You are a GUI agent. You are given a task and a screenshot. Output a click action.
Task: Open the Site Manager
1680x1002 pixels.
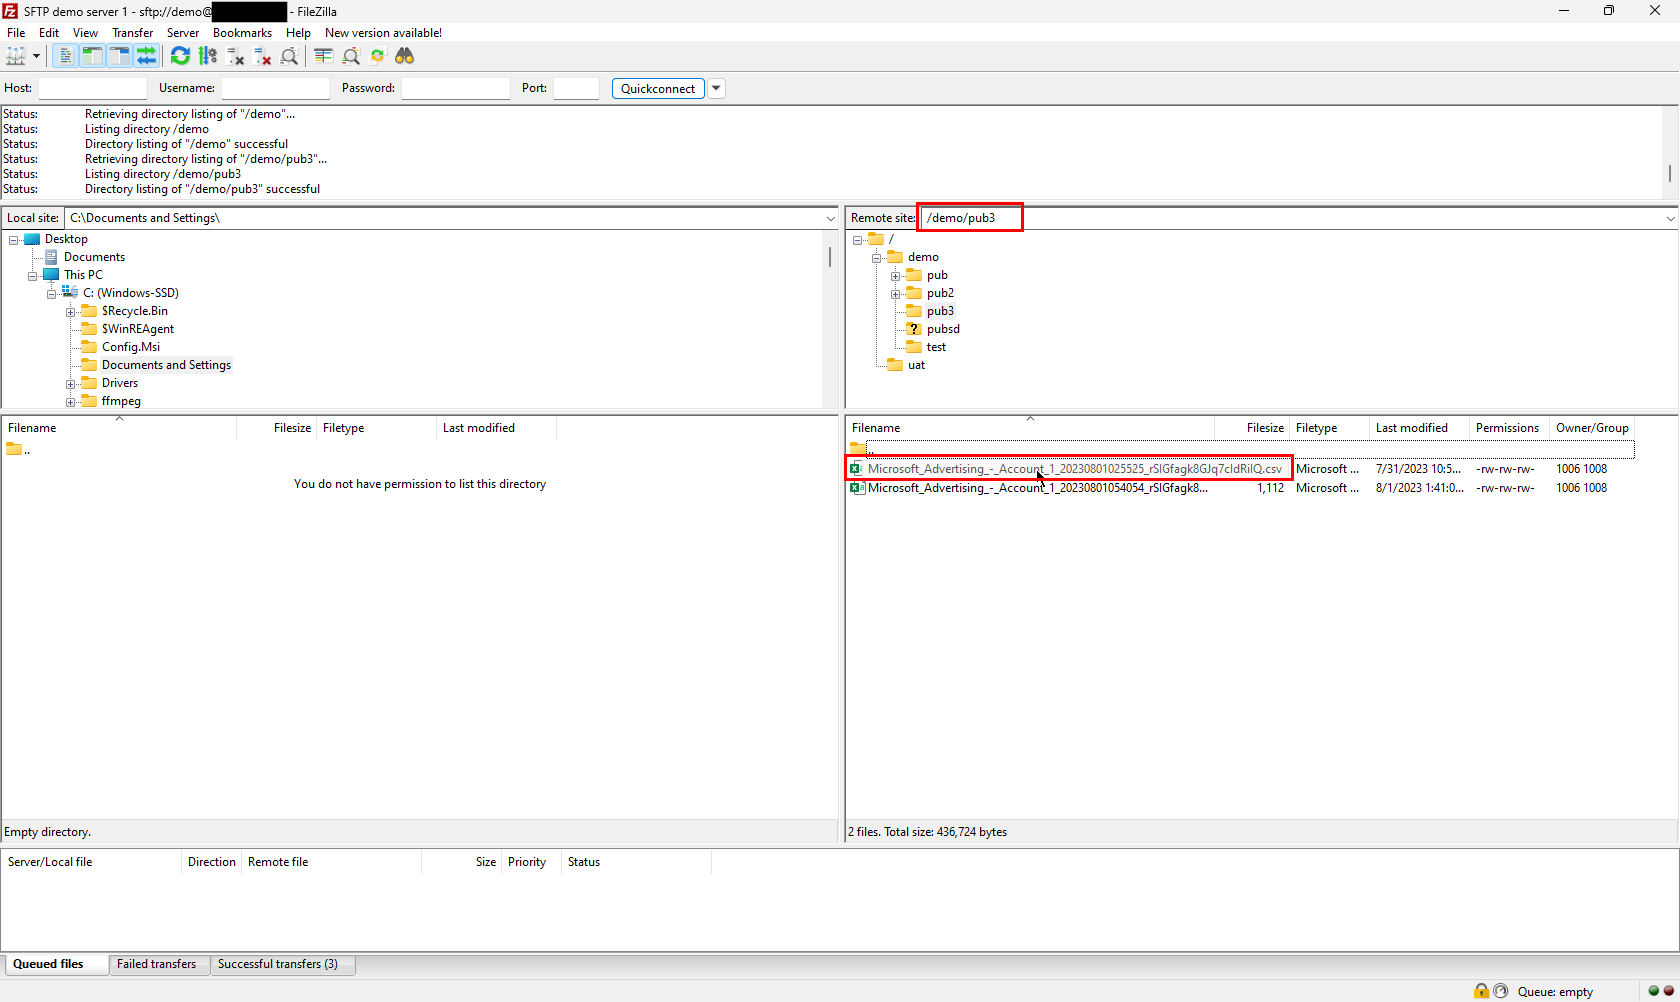coord(16,56)
